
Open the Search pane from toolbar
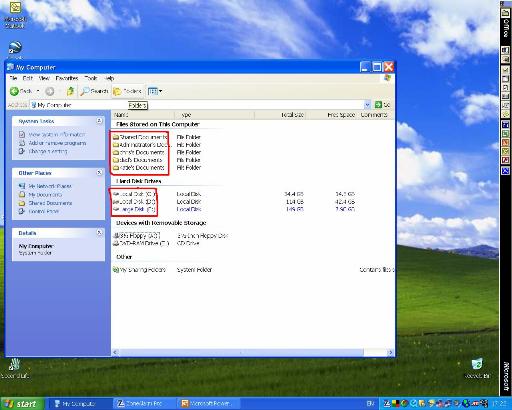point(95,91)
